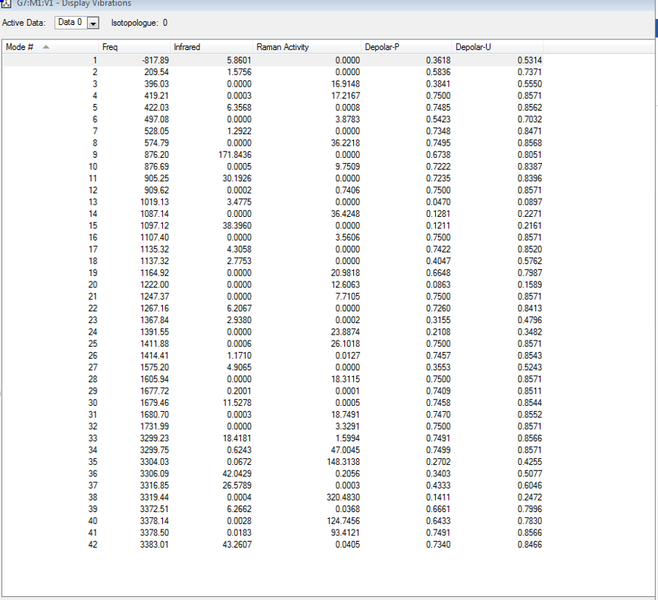Select the frequency value 909.62
658x600 pixels.
(157, 190)
